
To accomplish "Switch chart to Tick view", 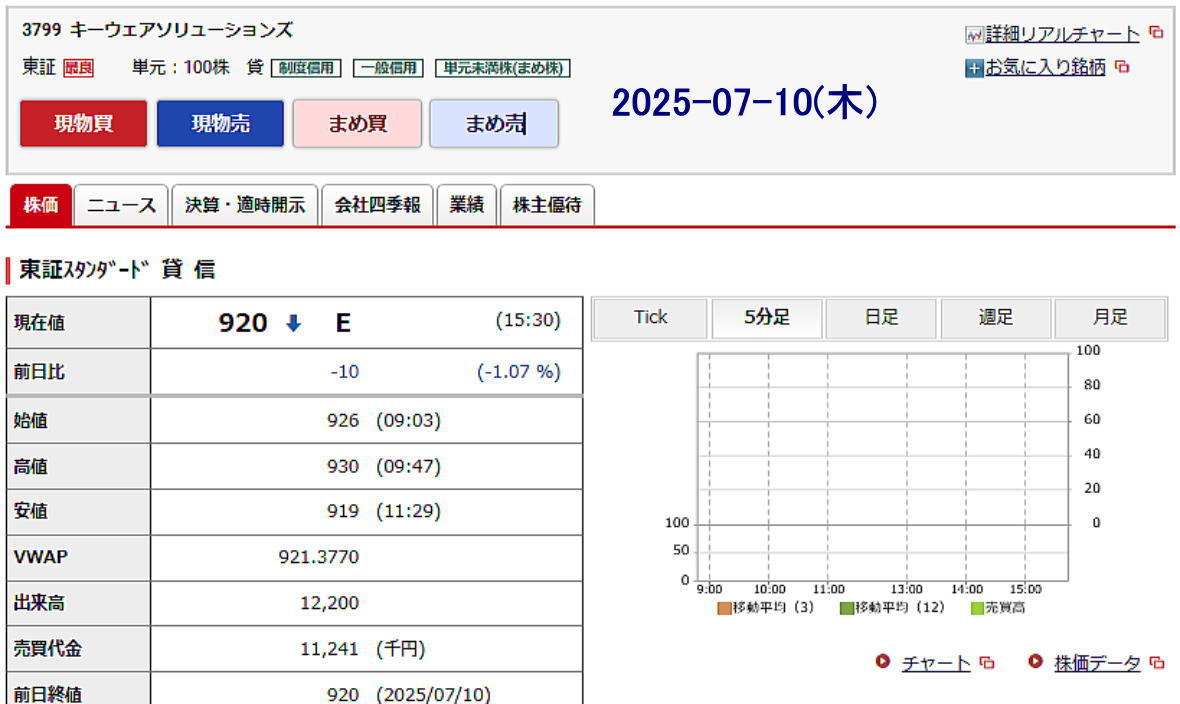I will [651, 318].
